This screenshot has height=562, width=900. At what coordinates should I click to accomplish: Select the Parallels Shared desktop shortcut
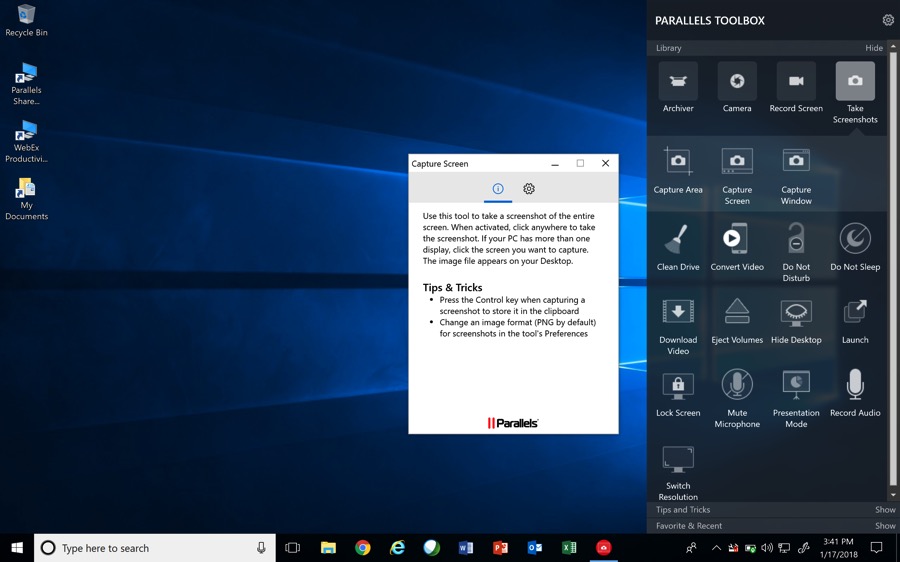(26, 83)
